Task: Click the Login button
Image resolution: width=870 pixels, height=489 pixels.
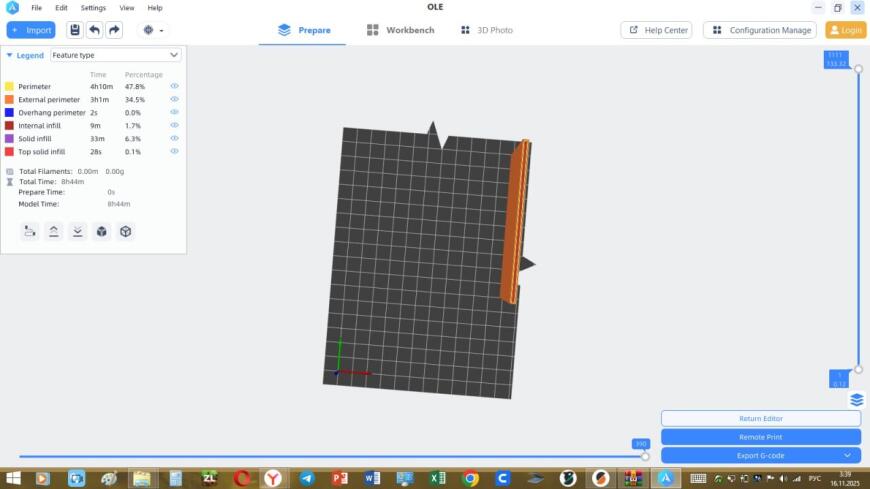Action: click(846, 30)
